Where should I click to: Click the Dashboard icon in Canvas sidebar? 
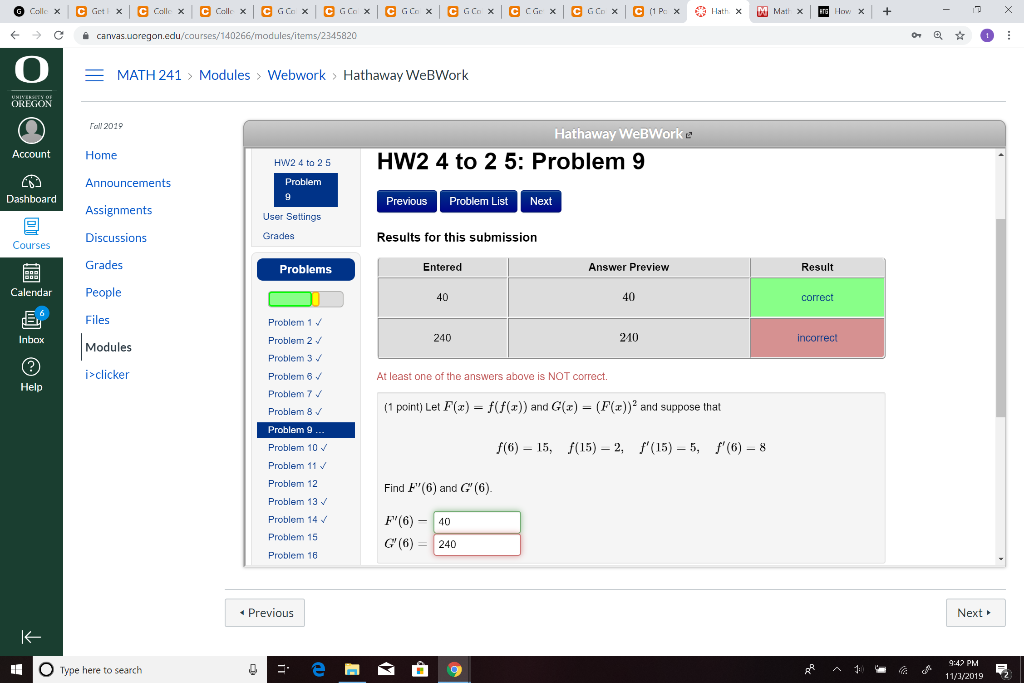click(x=31, y=180)
